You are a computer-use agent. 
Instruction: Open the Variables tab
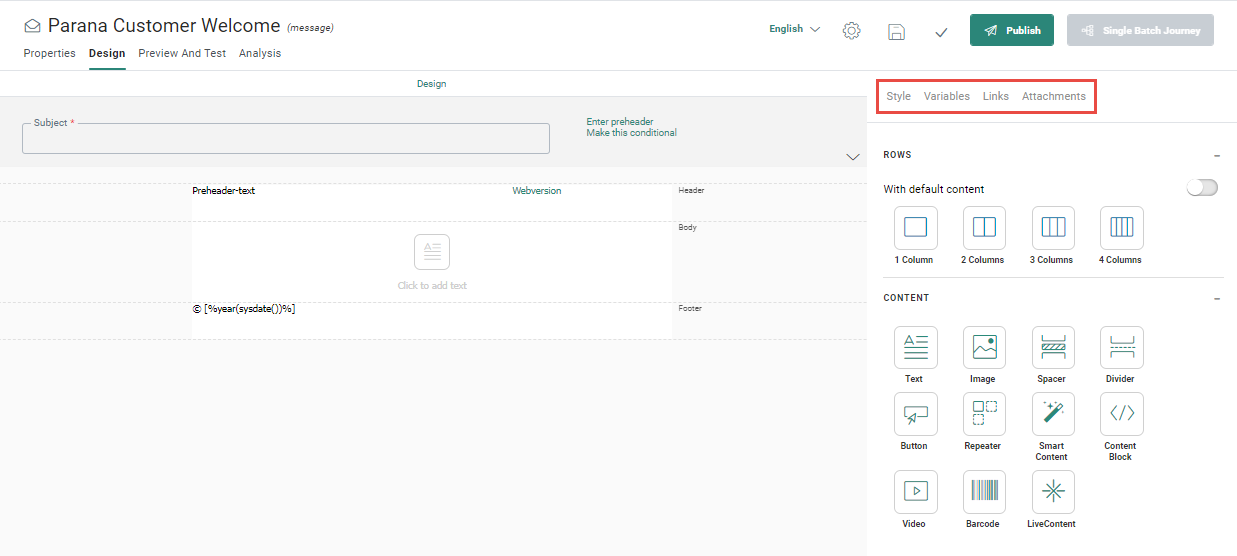tap(946, 97)
